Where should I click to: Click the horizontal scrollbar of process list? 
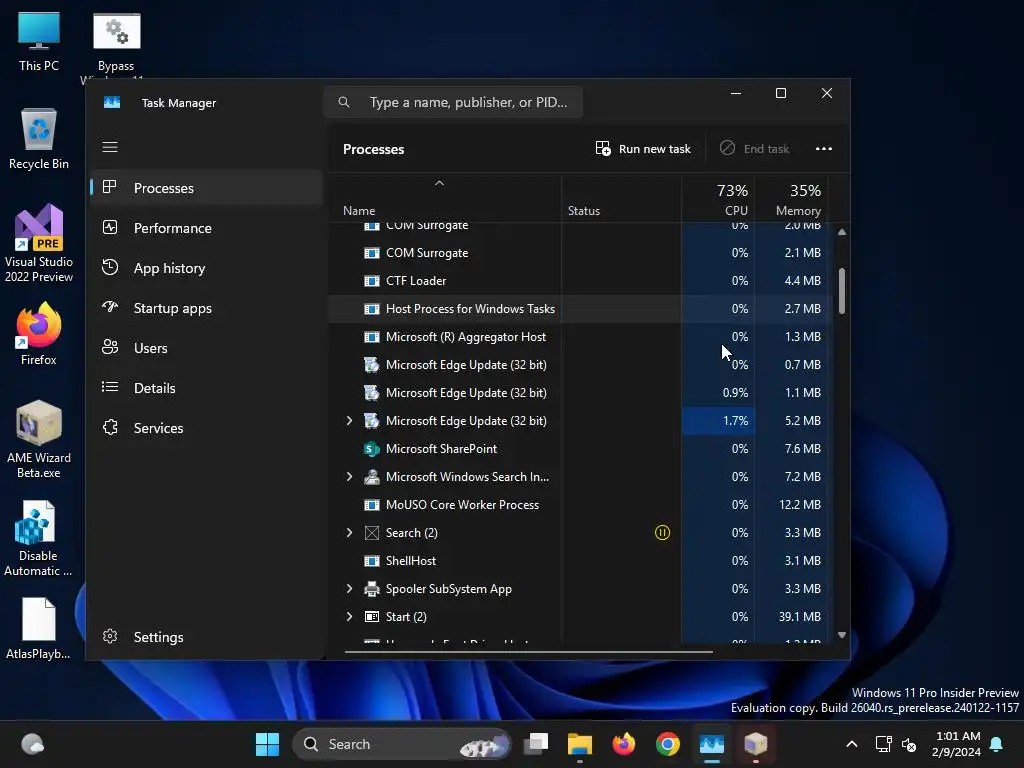pos(528,651)
